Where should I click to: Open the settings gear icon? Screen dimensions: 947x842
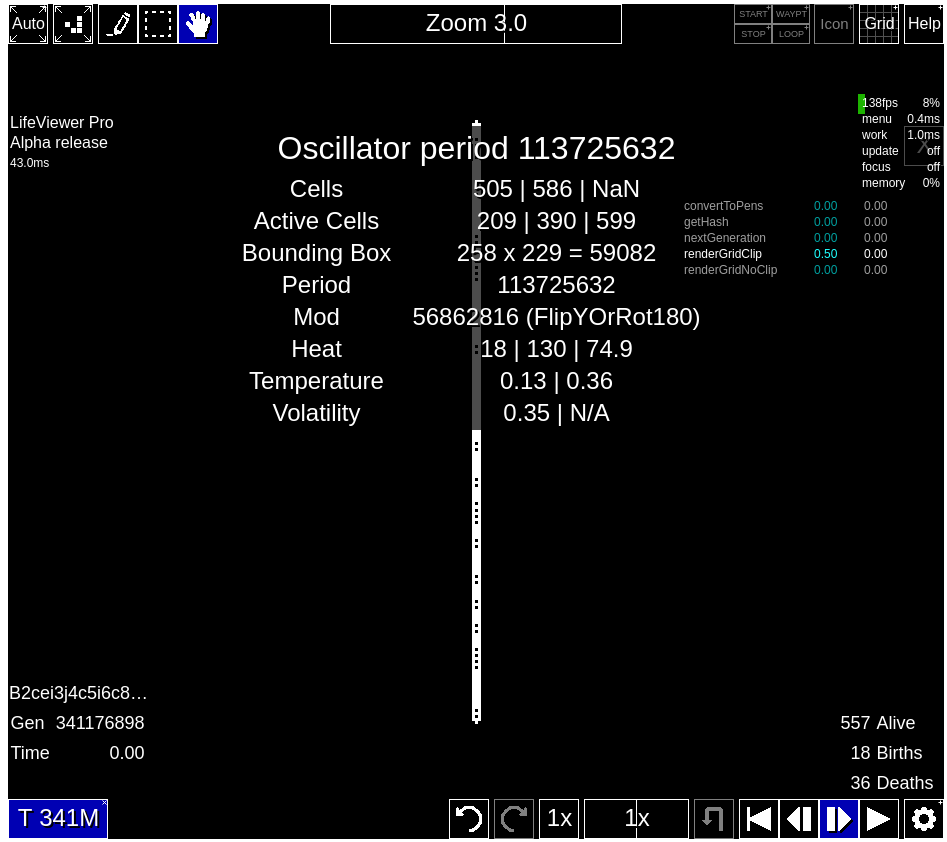tap(924, 819)
